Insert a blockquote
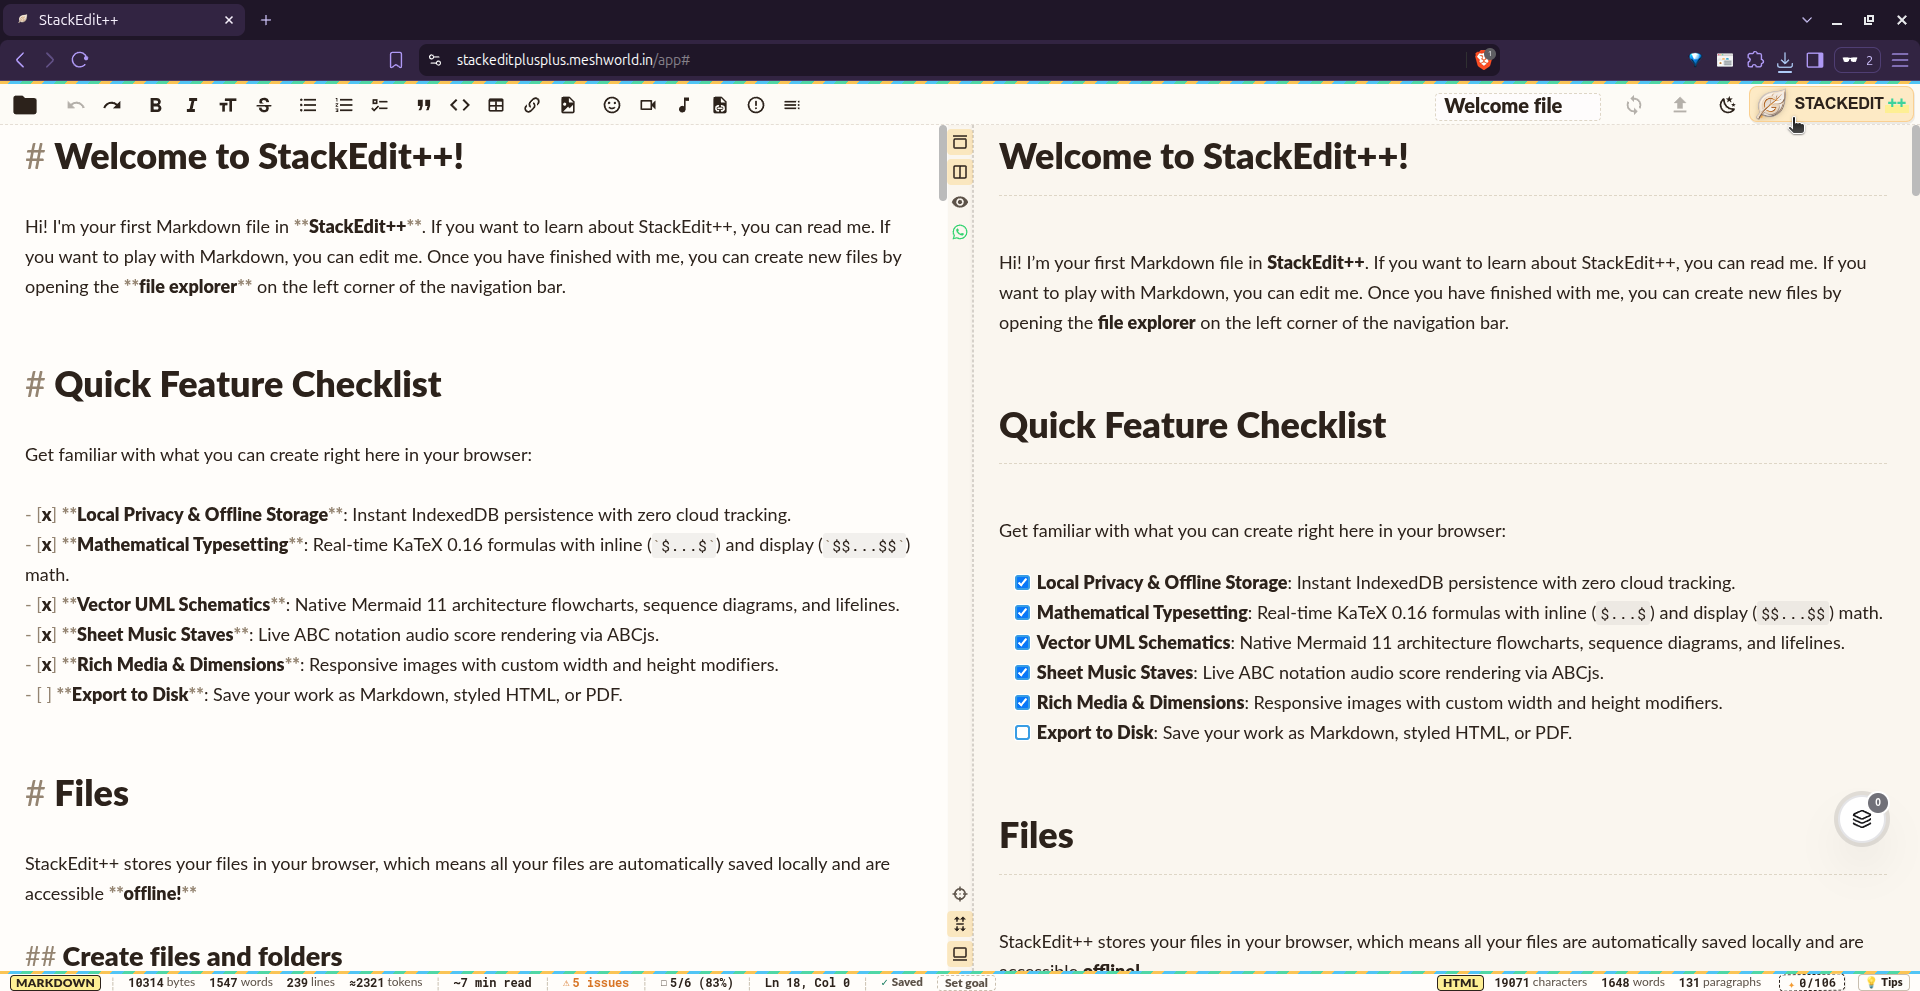 pyautogui.click(x=424, y=105)
